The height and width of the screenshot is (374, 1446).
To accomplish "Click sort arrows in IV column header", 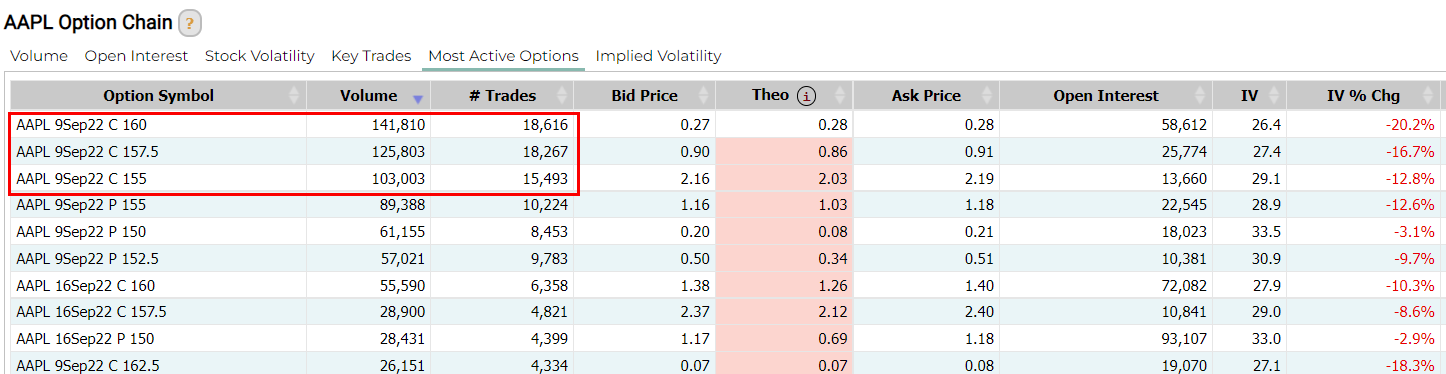I will tap(1275, 96).
